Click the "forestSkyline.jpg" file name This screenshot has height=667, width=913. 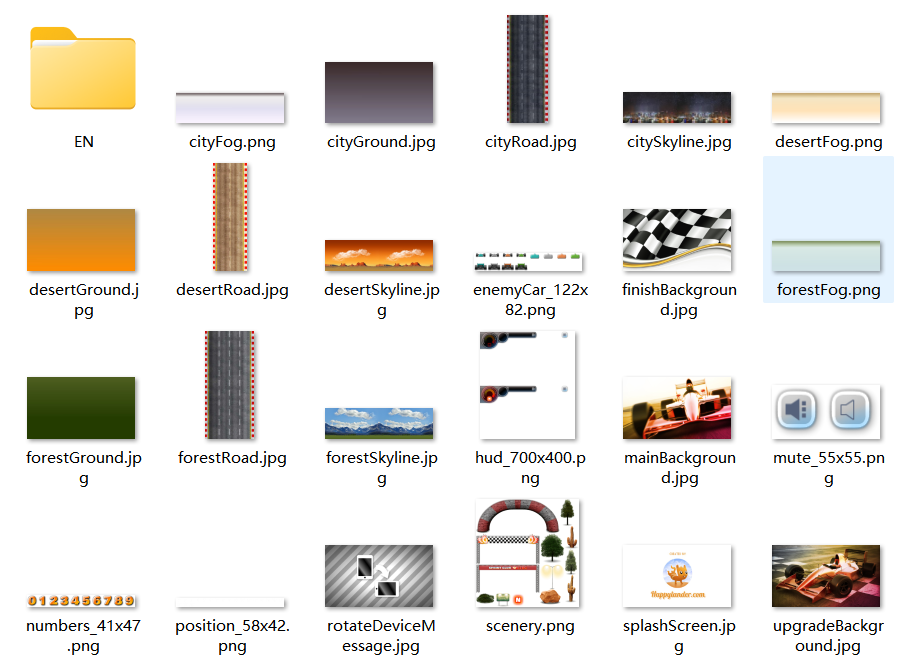(381, 468)
